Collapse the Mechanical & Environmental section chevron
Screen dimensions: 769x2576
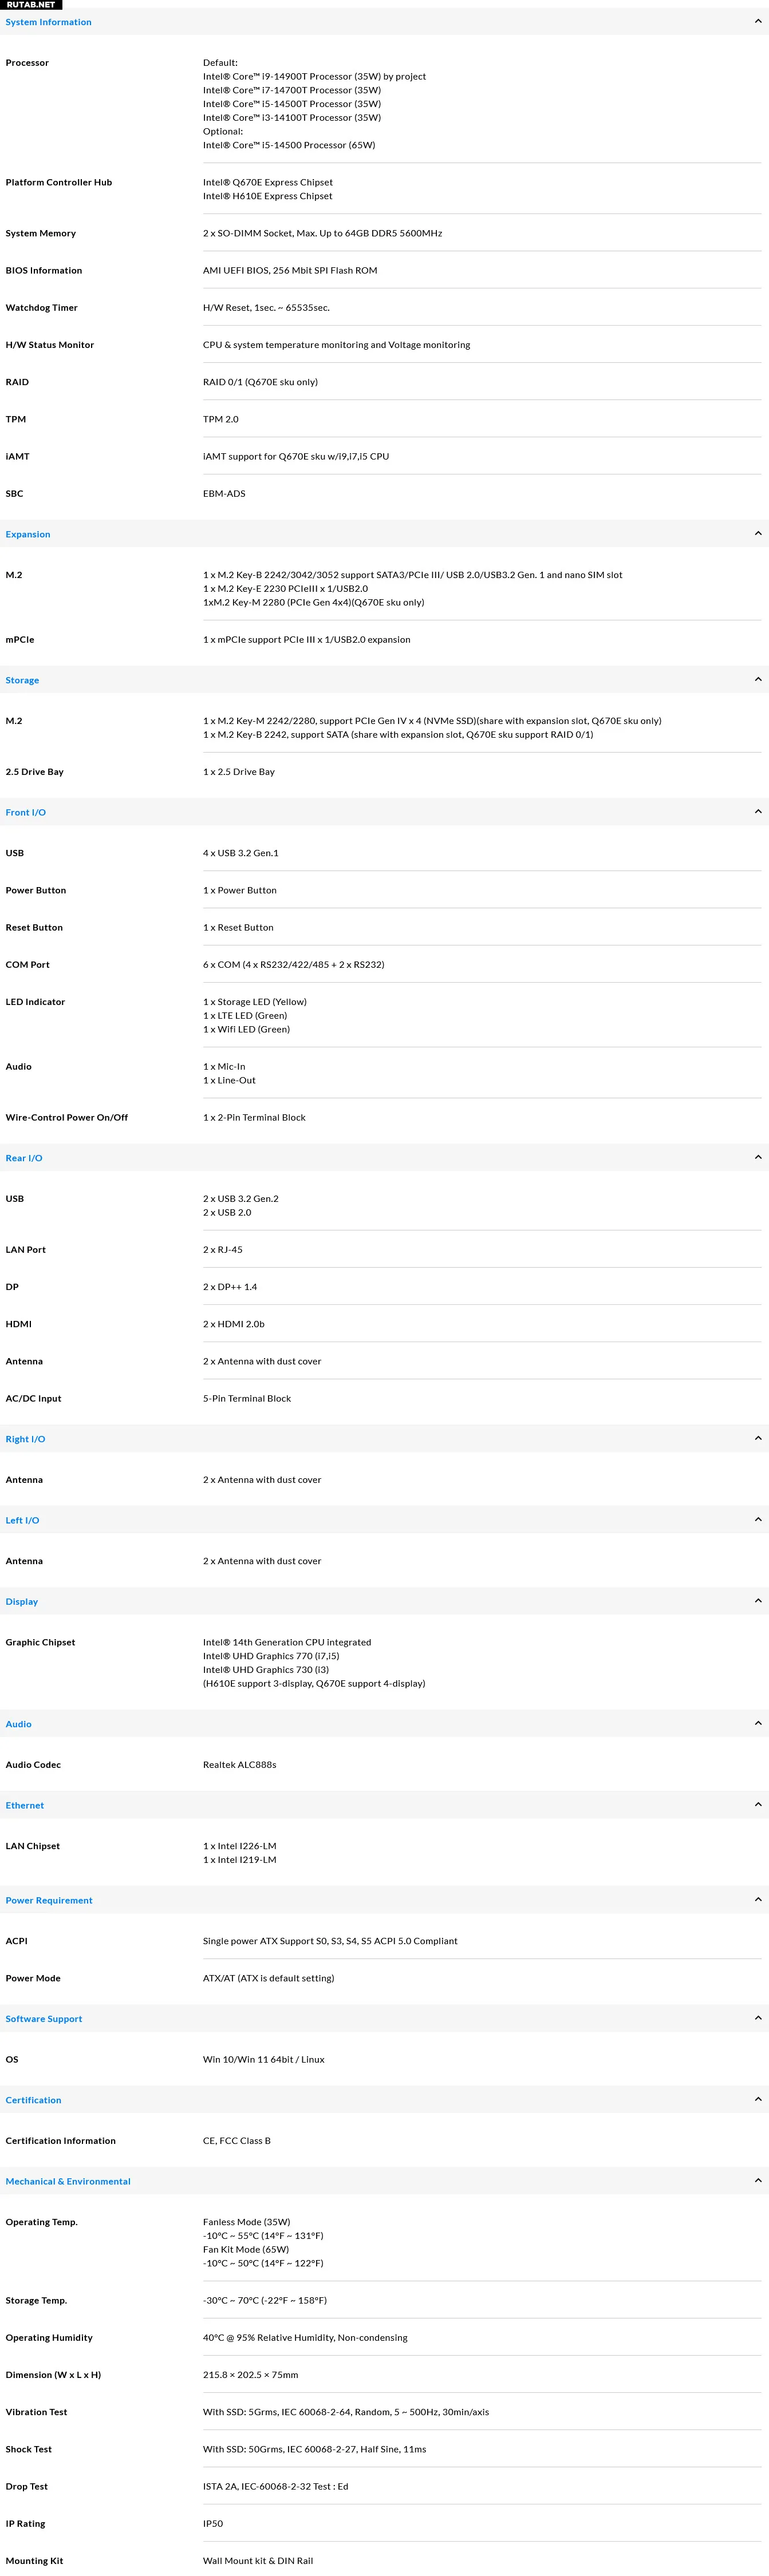pos(757,2181)
